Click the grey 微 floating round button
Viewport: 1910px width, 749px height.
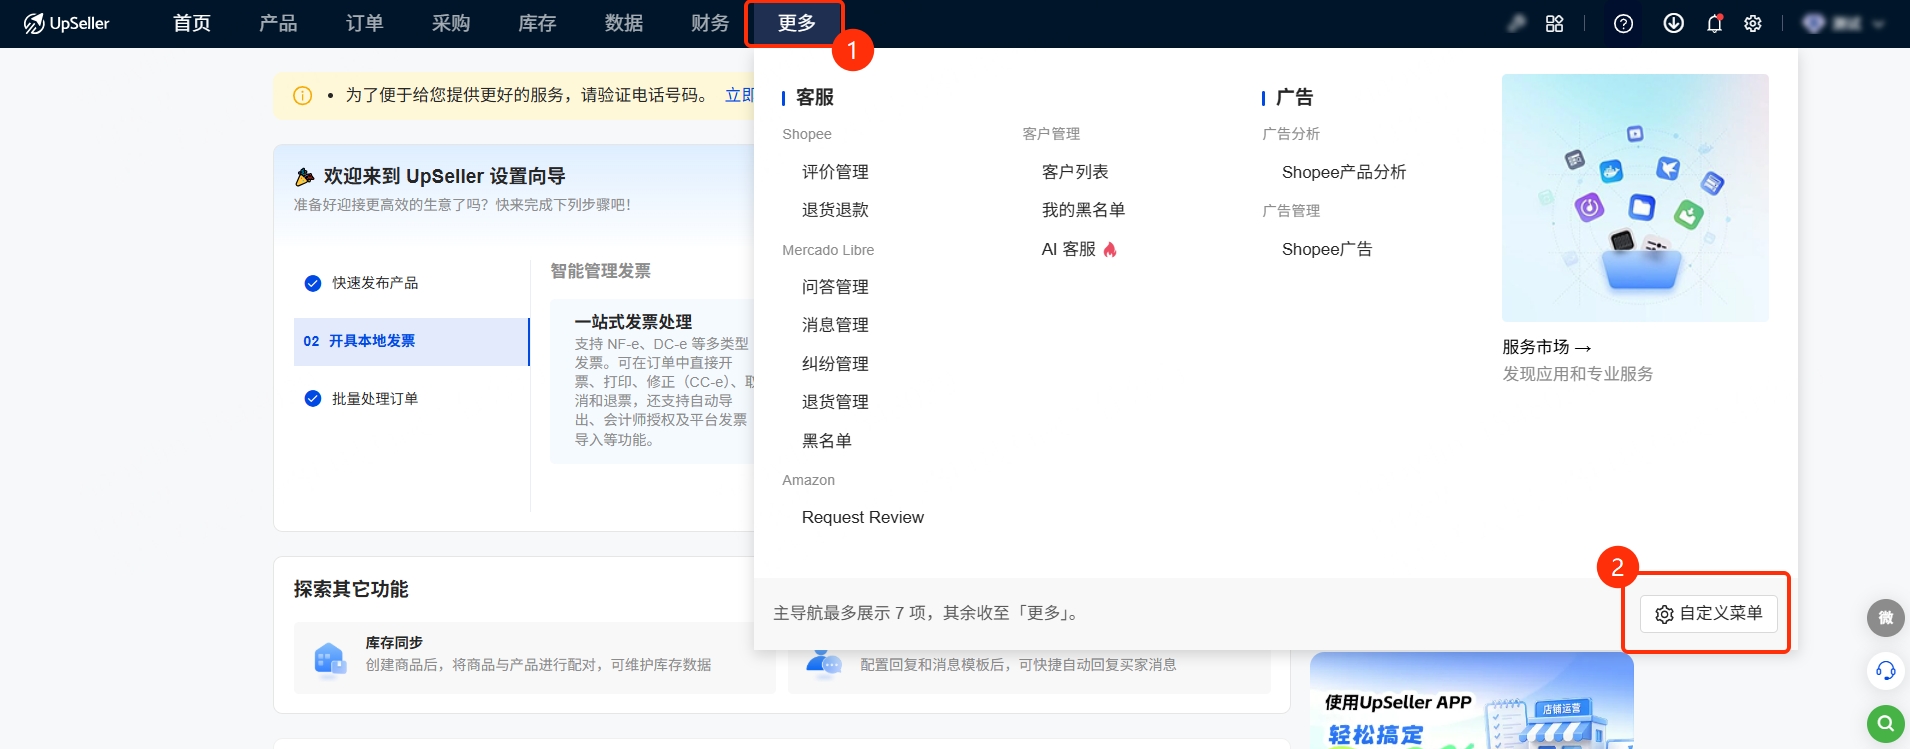point(1885,617)
